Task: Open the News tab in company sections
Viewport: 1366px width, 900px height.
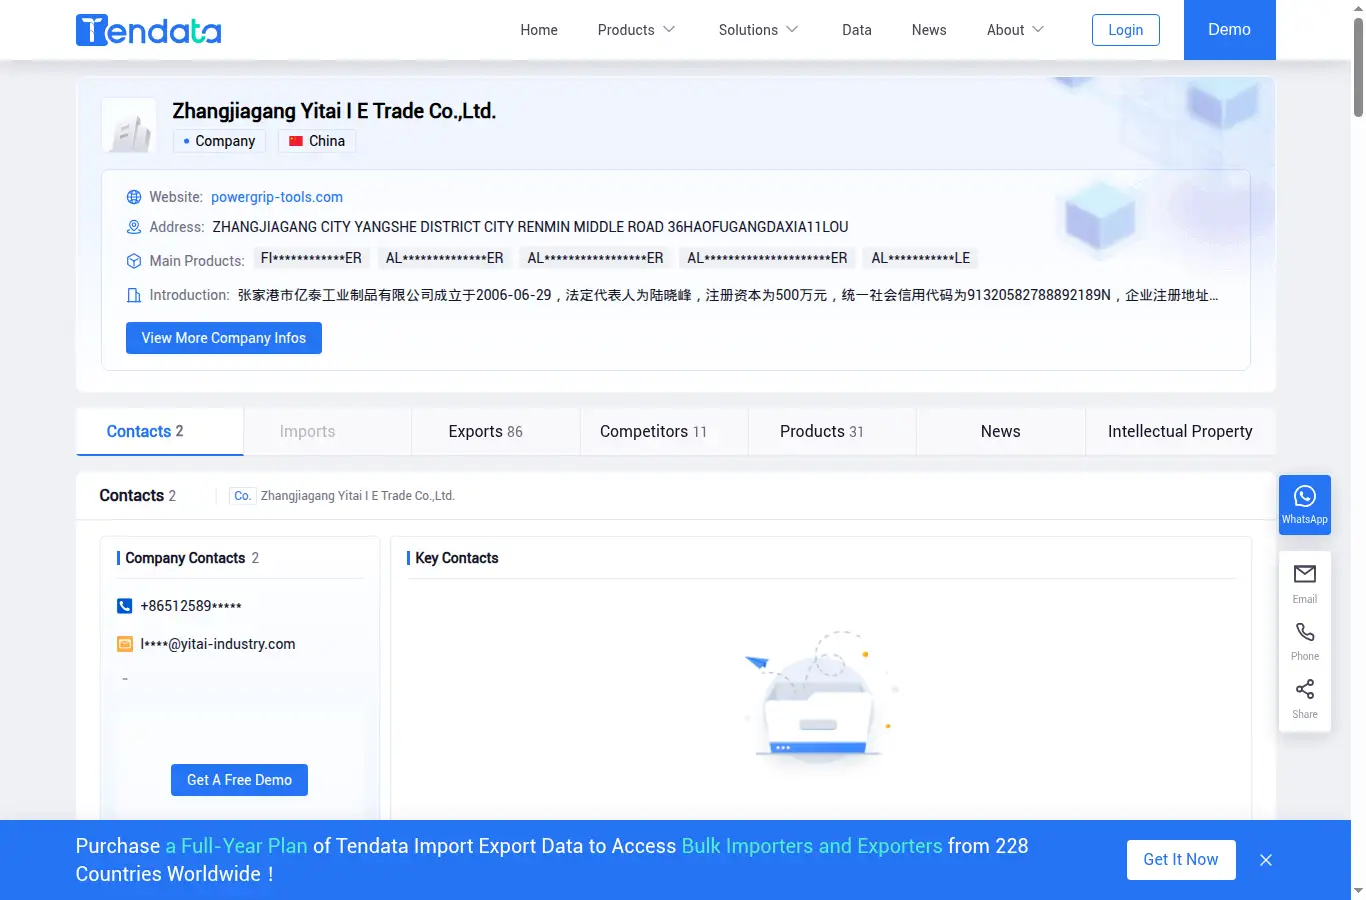Action: pos(1001,431)
